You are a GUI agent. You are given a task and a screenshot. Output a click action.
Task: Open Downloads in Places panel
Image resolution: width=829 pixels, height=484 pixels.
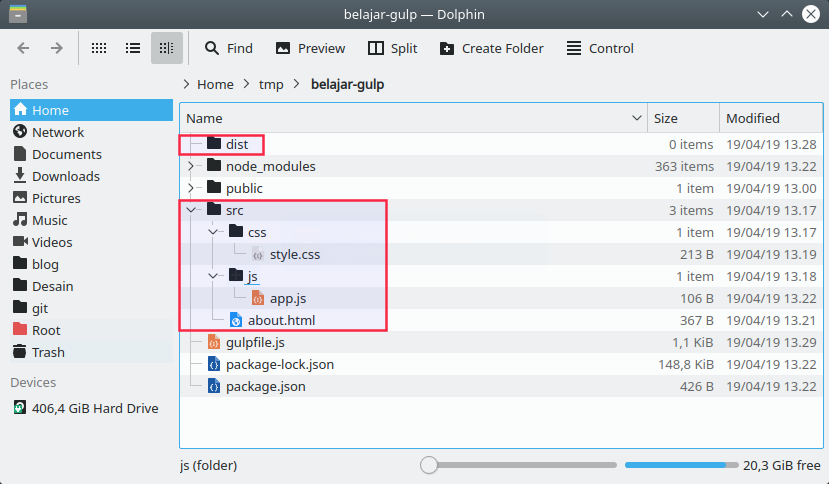coord(65,176)
